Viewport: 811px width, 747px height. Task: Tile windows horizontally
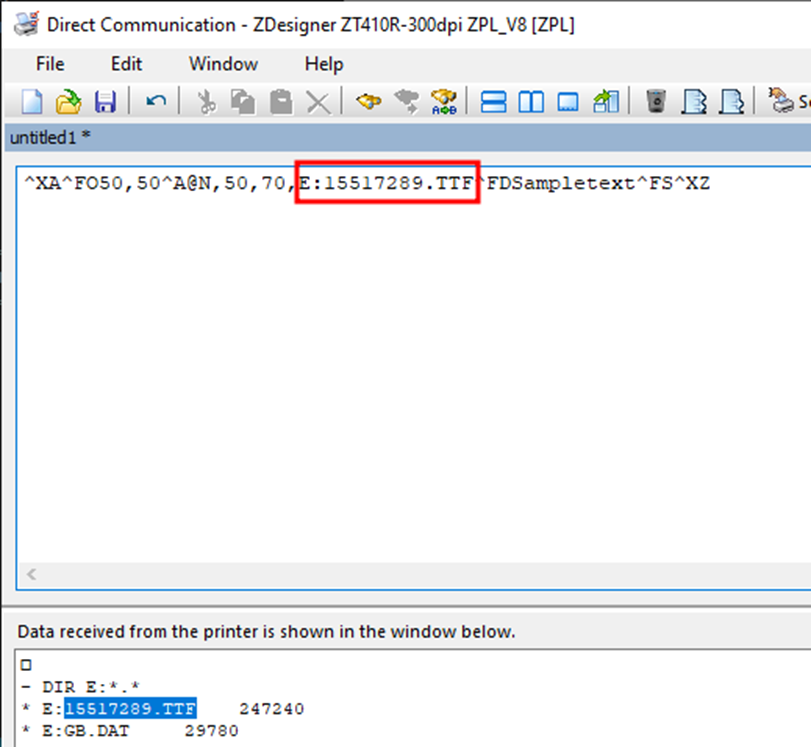[x=494, y=101]
